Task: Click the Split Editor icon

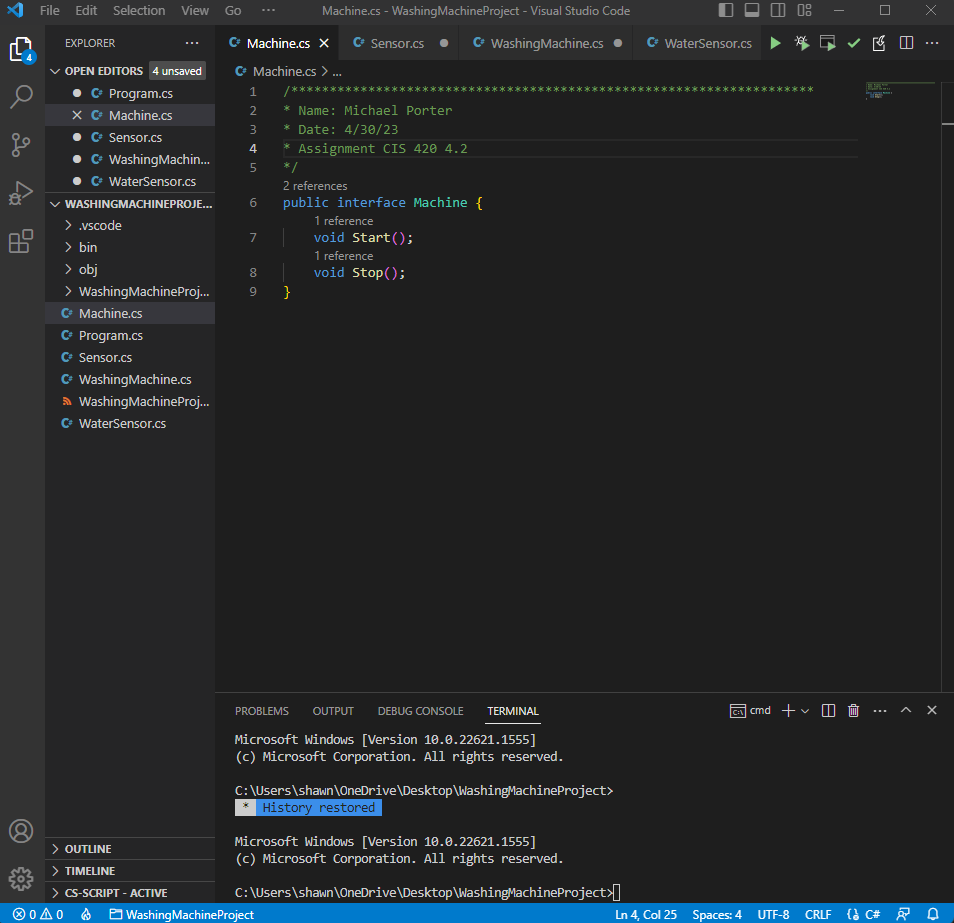Action: [906, 43]
